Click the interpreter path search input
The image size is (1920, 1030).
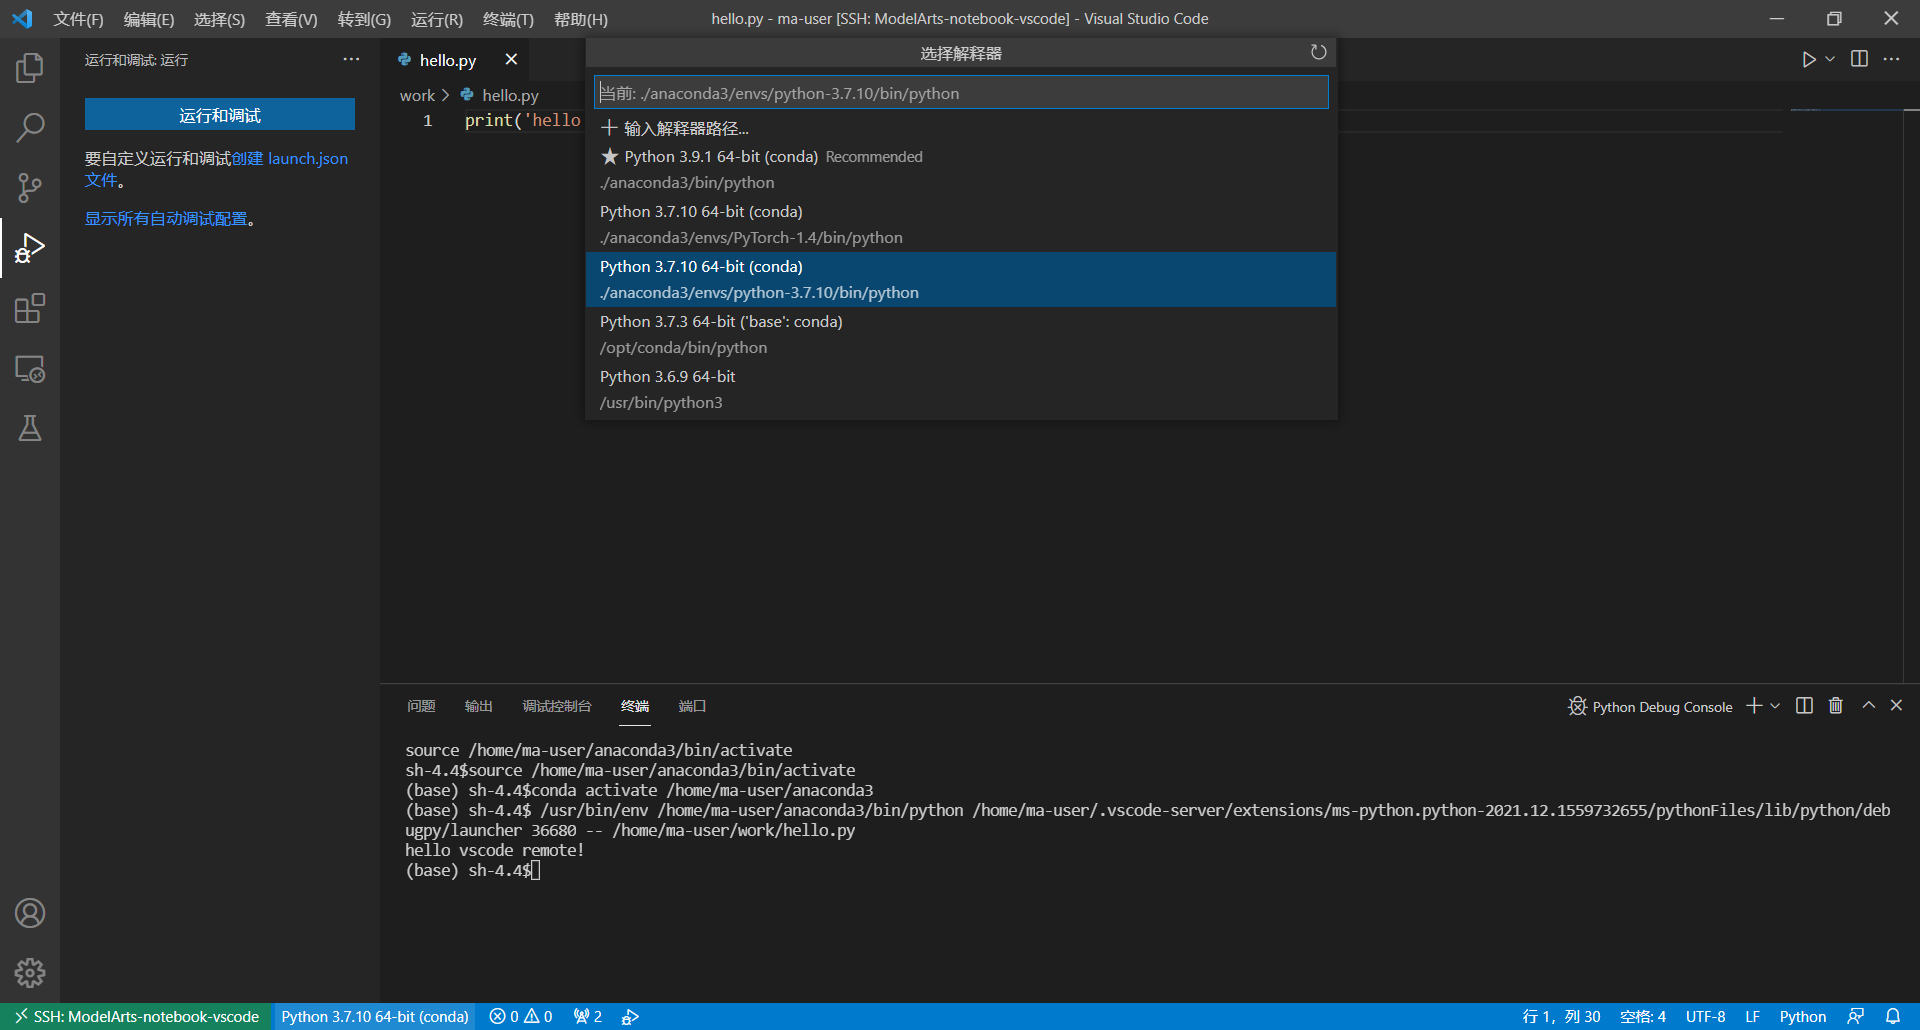(961, 93)
